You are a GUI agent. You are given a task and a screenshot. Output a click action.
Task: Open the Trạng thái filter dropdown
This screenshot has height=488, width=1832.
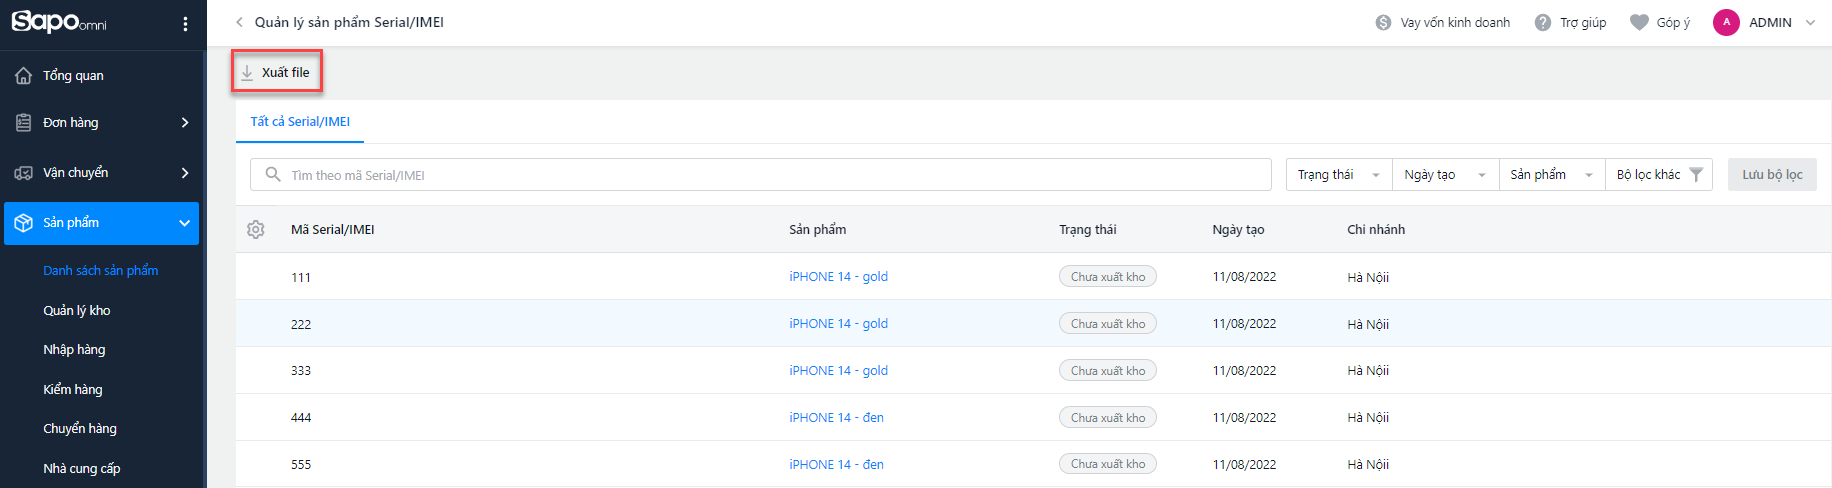click(x=1339, y=175)
